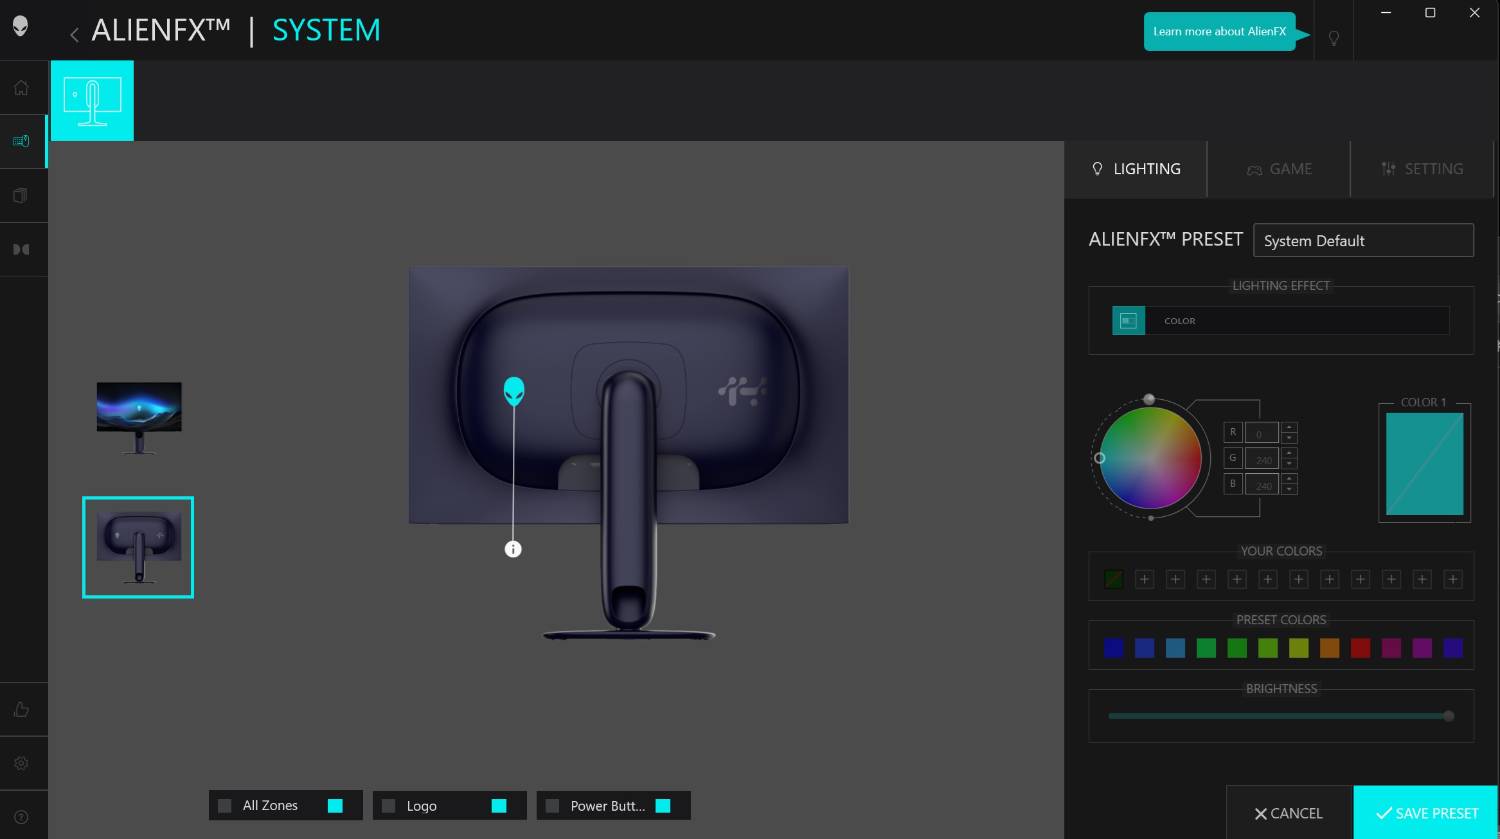Choose the olive yellow-green preset color

pos(1298,648)
